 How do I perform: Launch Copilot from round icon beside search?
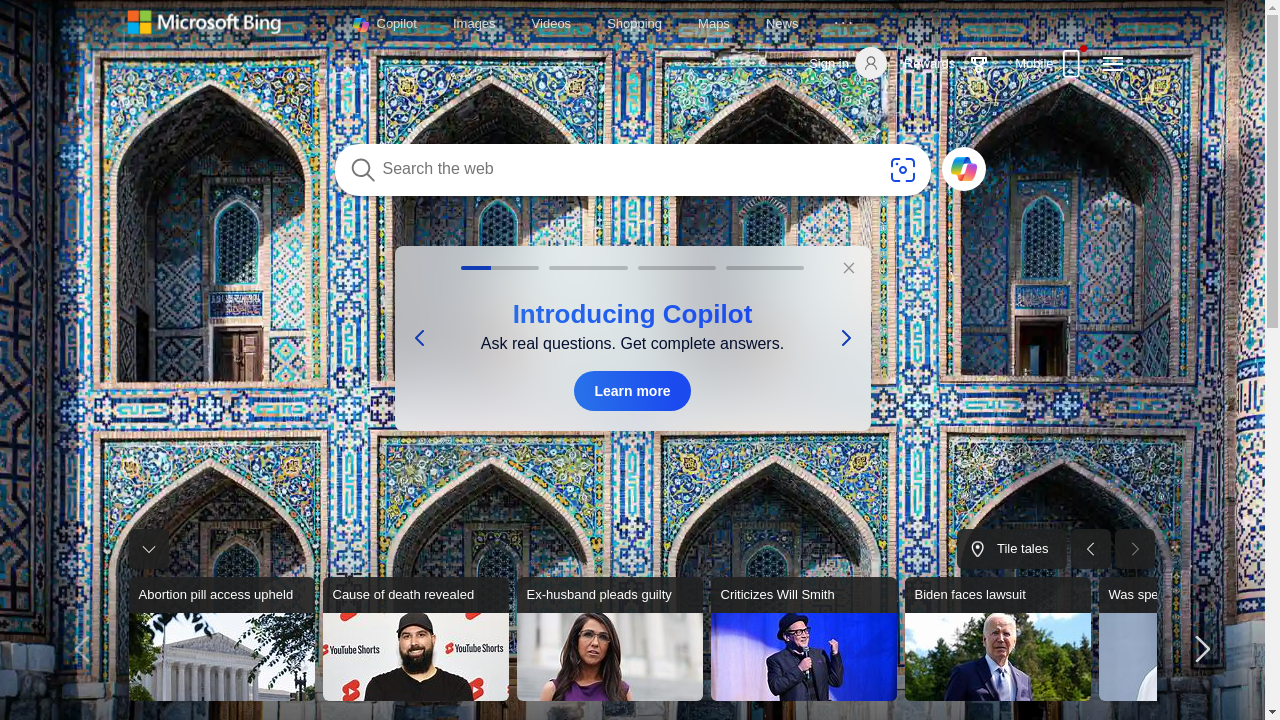[963, 170]
